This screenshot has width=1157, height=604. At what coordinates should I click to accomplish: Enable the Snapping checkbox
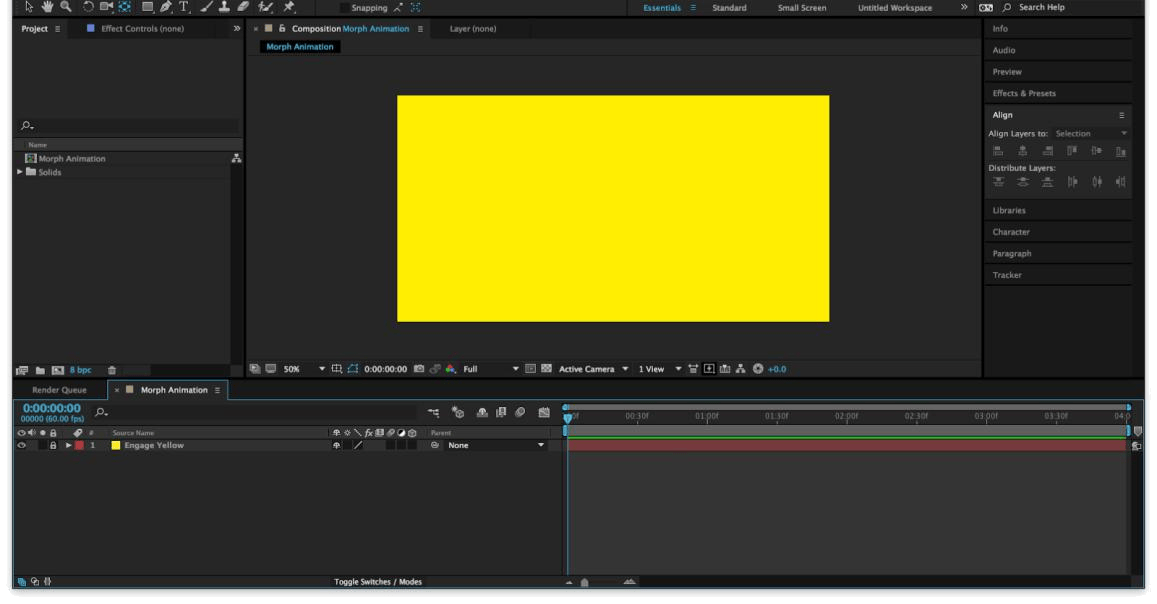pos(344,7)
